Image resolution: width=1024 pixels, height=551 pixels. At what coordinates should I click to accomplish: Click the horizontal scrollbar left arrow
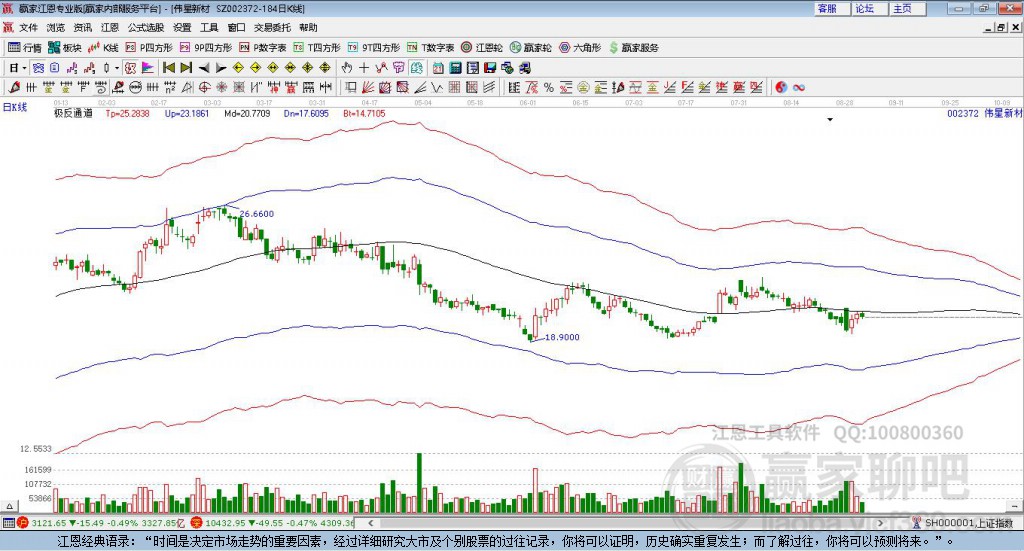click(370, 523)
